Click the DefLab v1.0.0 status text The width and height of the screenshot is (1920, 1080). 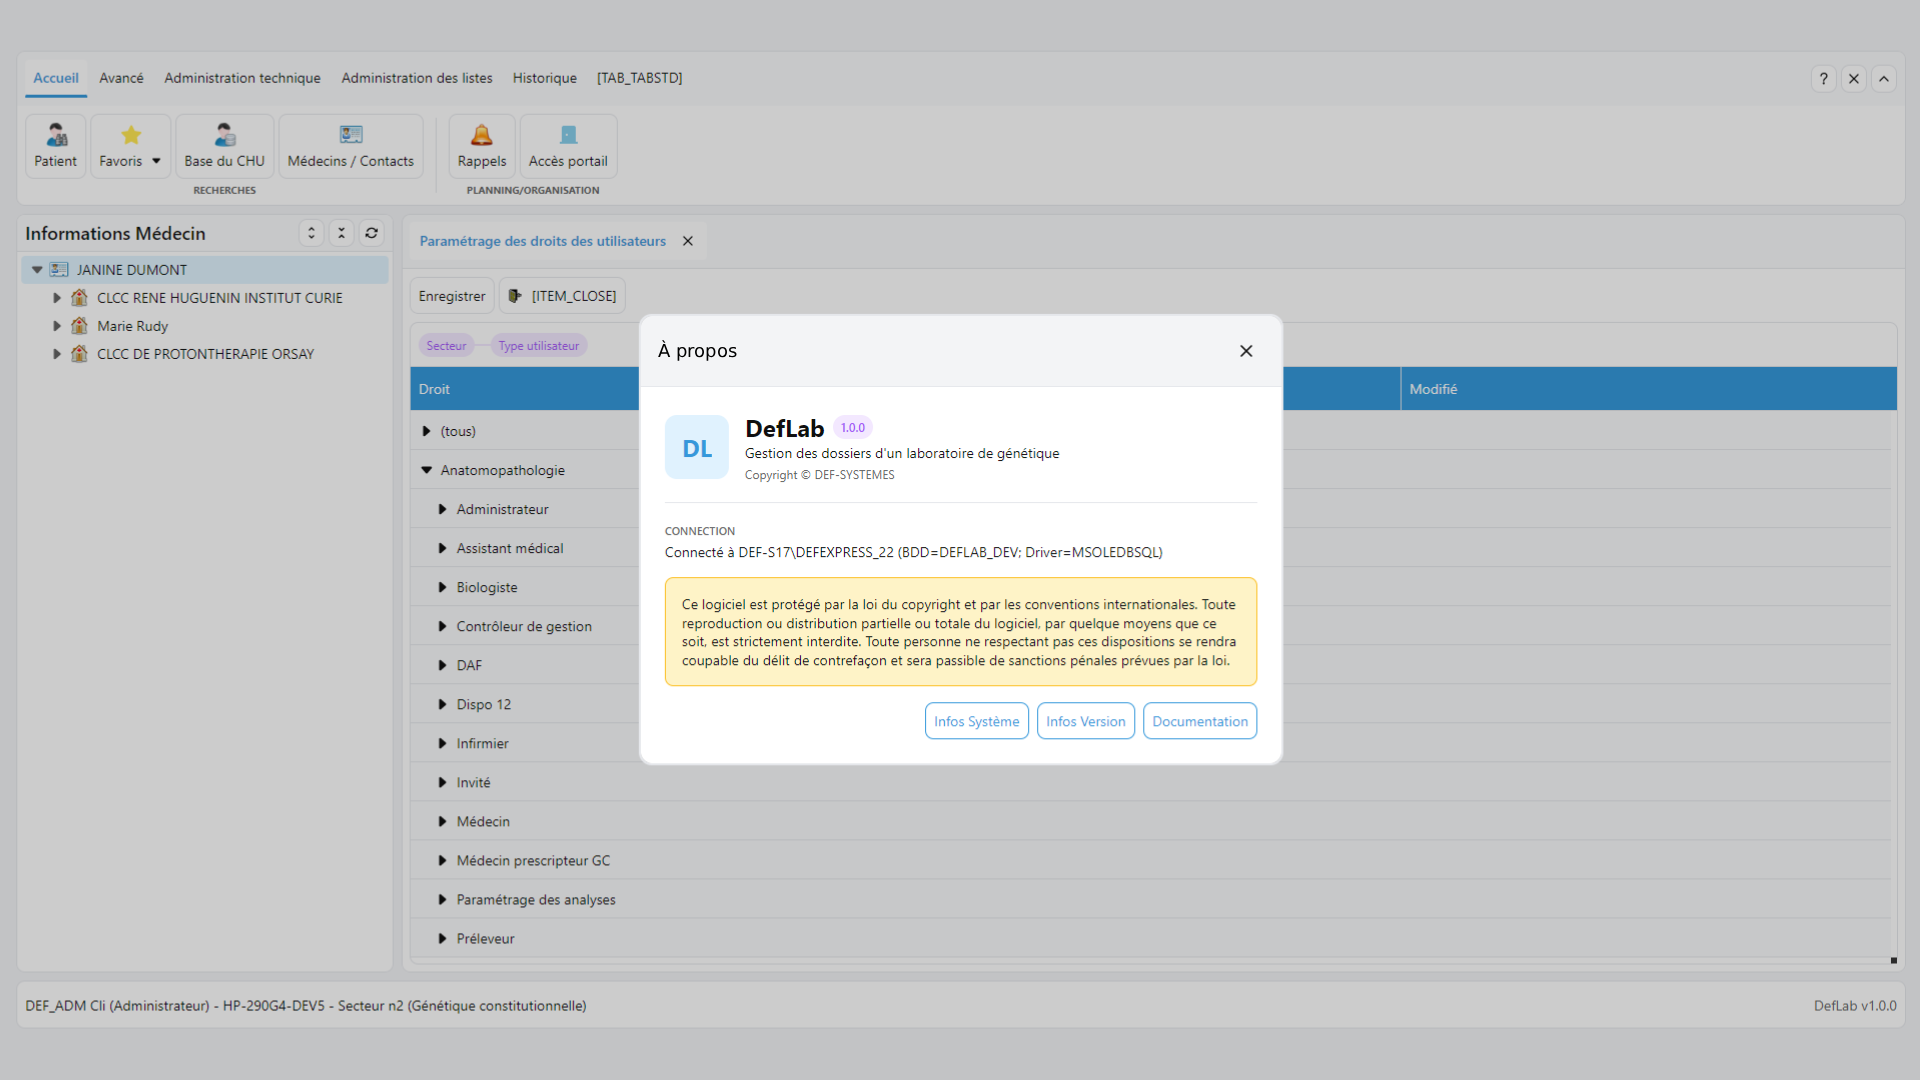(1855, 1006)
